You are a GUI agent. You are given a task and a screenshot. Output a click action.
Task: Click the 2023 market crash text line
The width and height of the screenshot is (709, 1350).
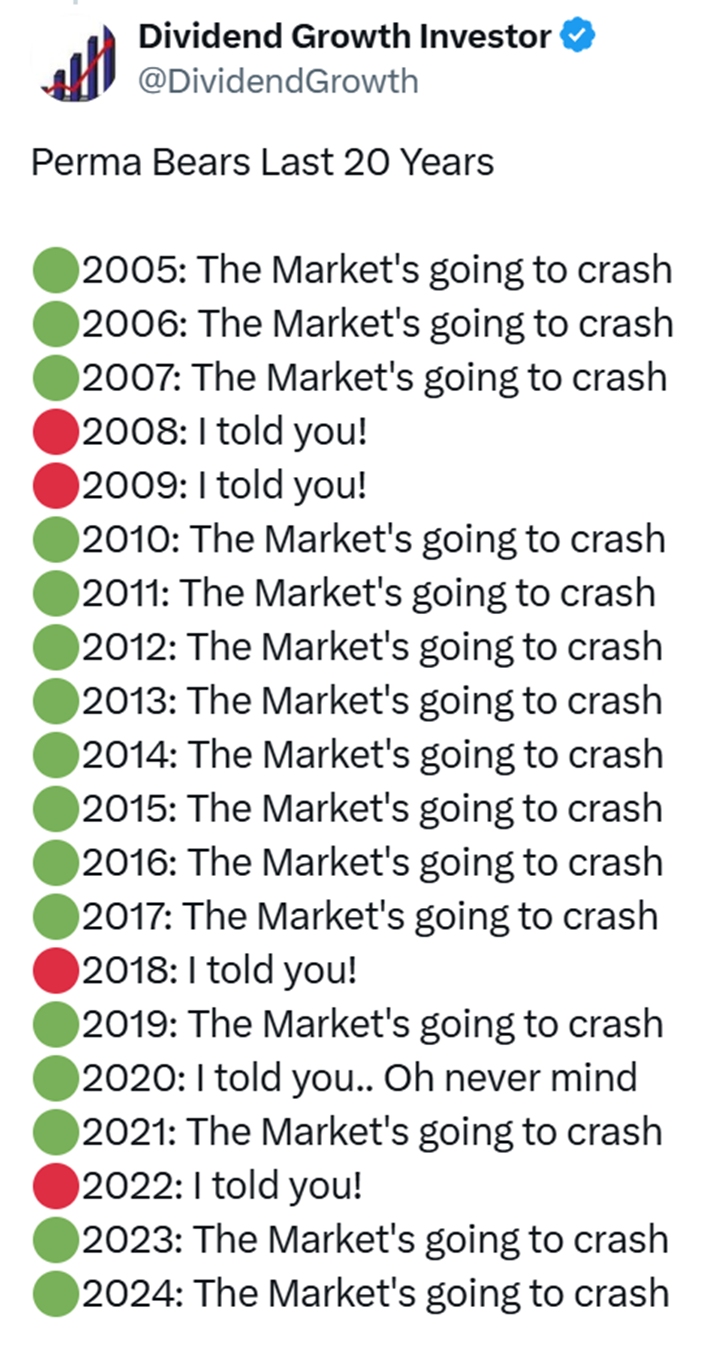point(376,1240)
